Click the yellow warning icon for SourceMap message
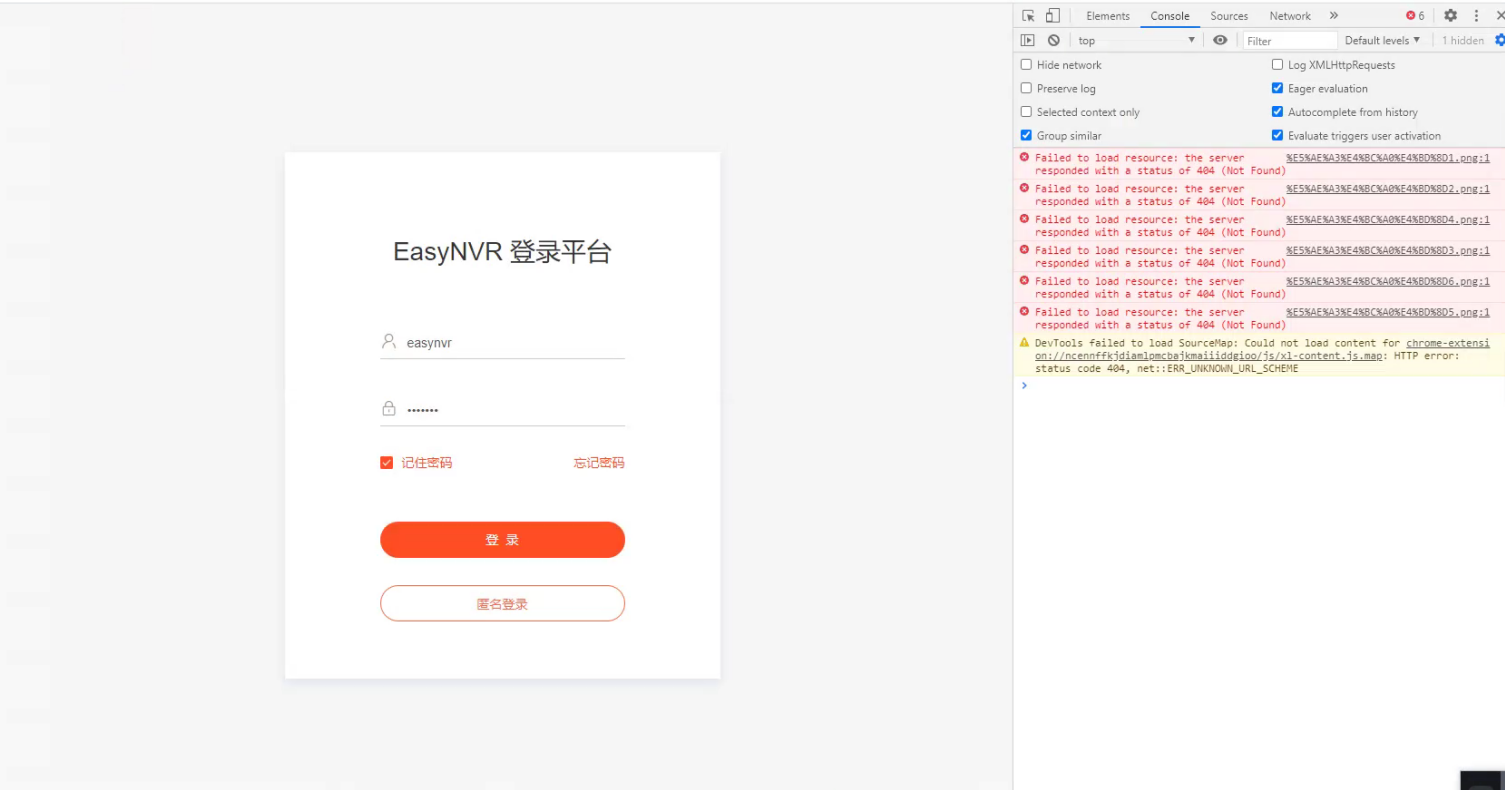The image size is (1505, 790). point(1024,342)
